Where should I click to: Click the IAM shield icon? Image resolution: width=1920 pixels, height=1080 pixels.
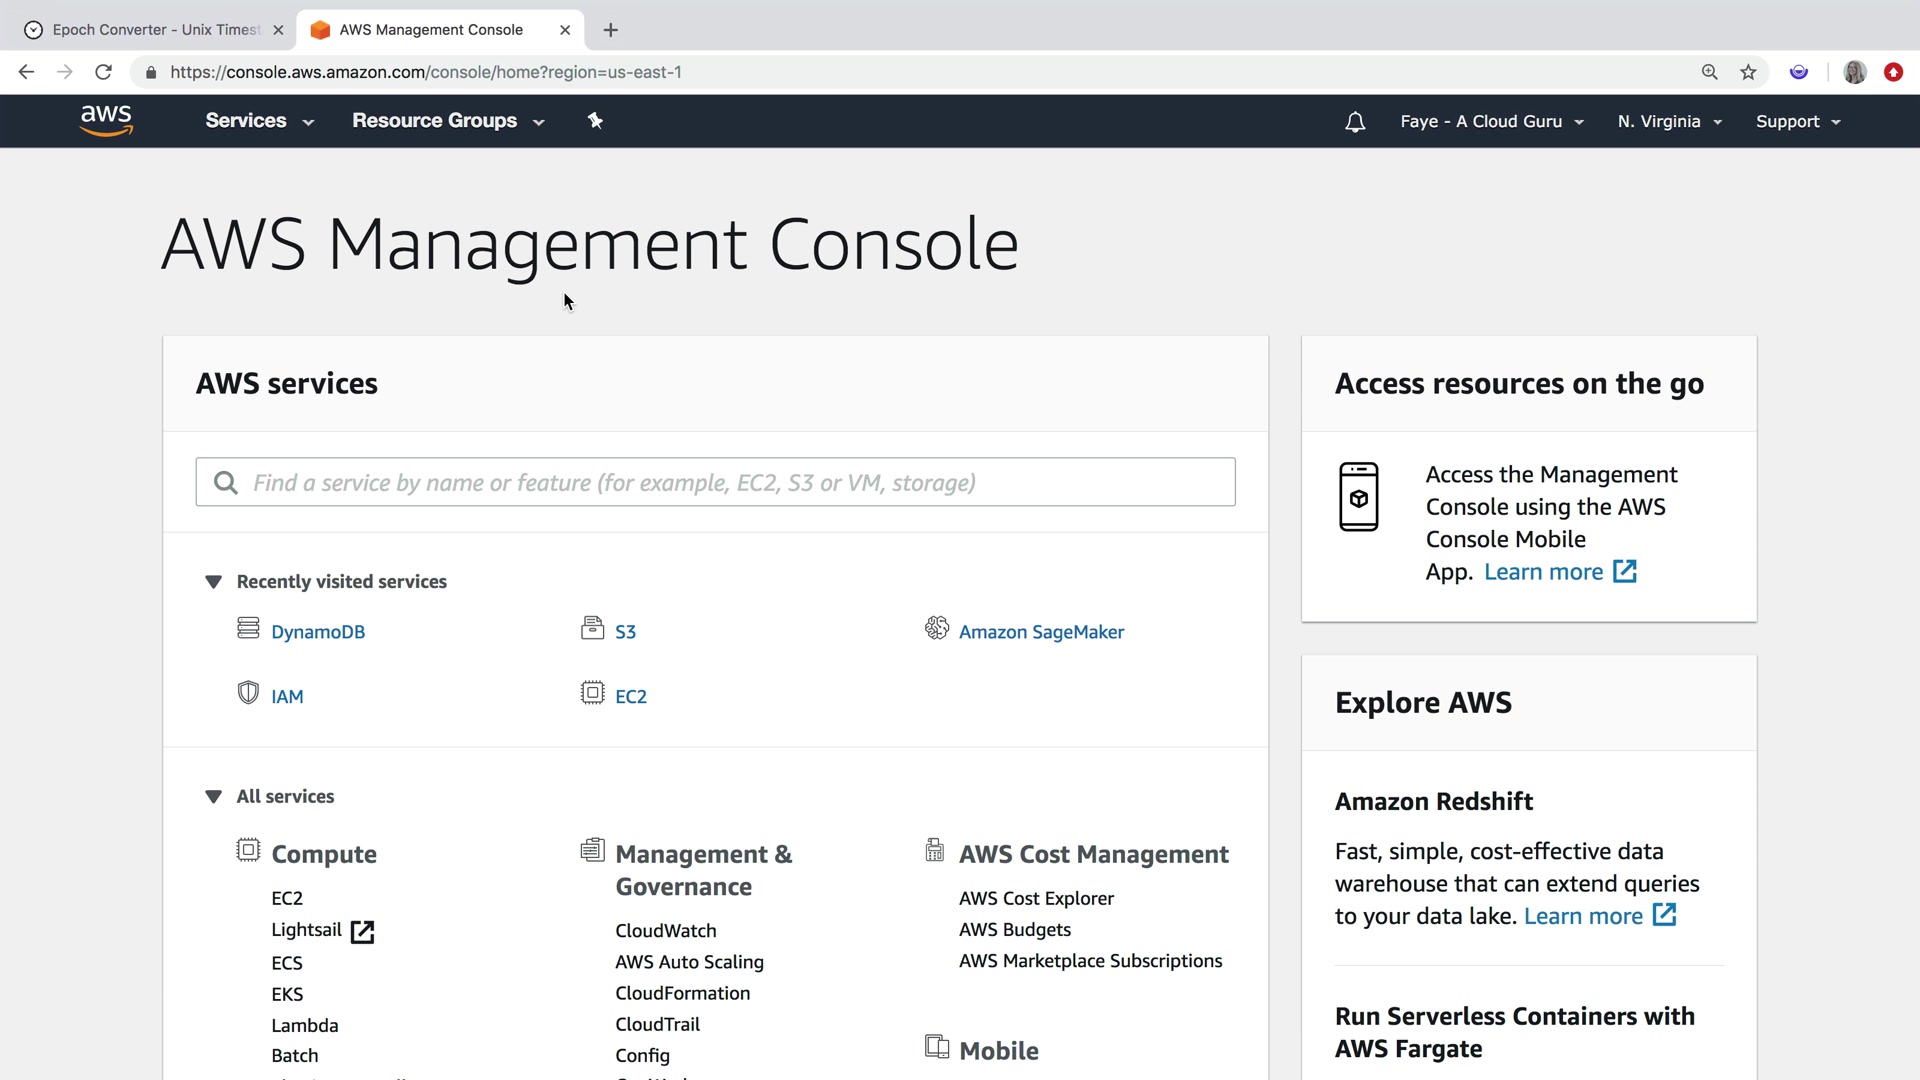click(x=248, y=694)
